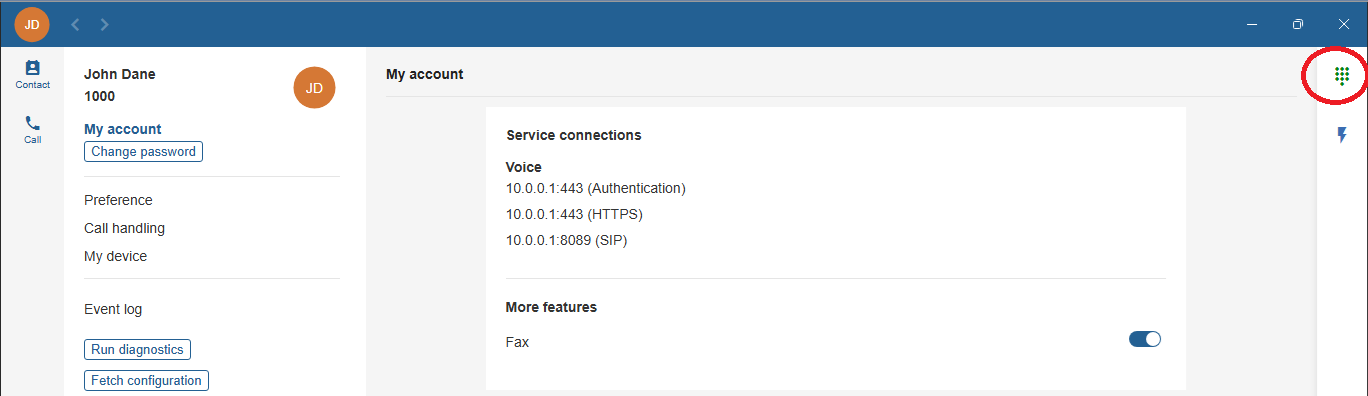Click the Run diagnostics button
Viewport: 1368px width, 396px height.
point(137,350)
